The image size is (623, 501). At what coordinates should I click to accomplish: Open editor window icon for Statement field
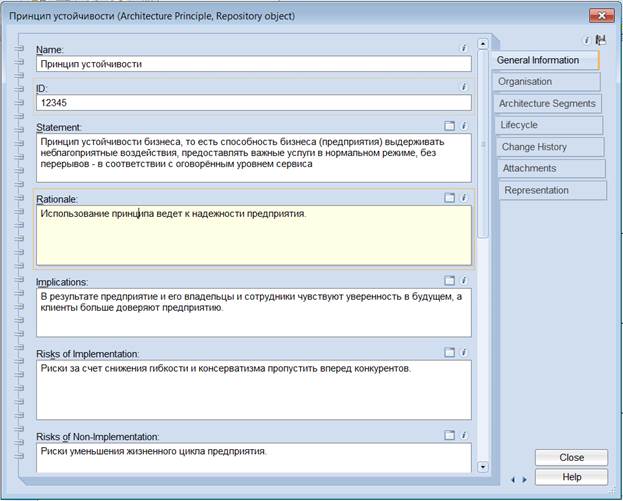click(449, 126)
